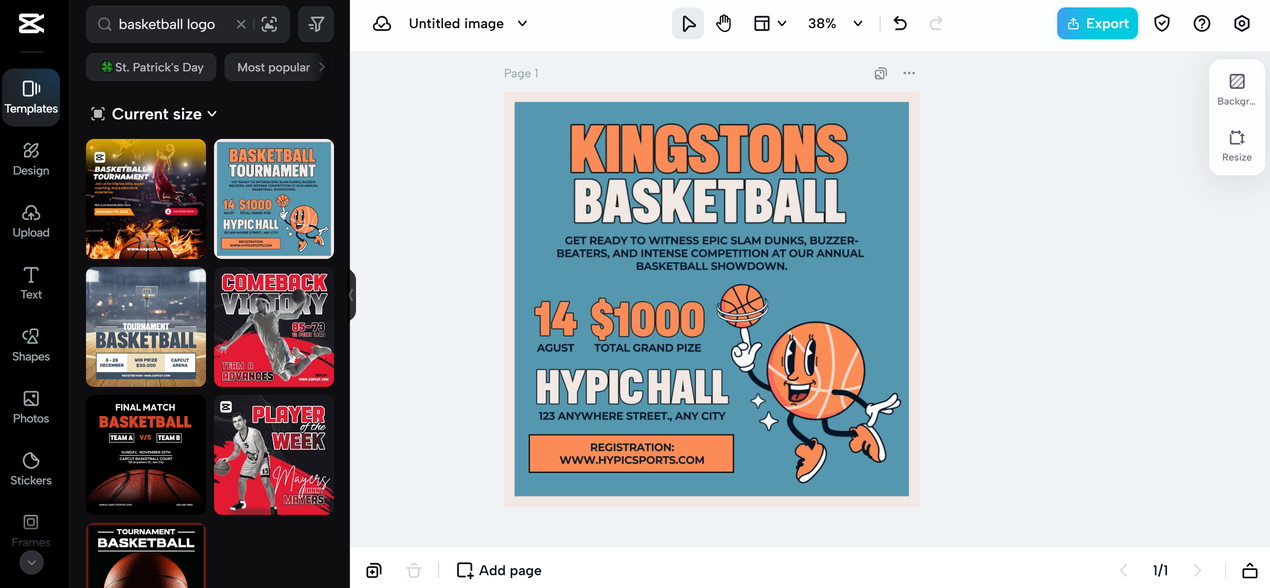The height and width of the screenshot is (588, 1270).
Task: Open the Untitled image title dropdown
Action: pos(468,24)
